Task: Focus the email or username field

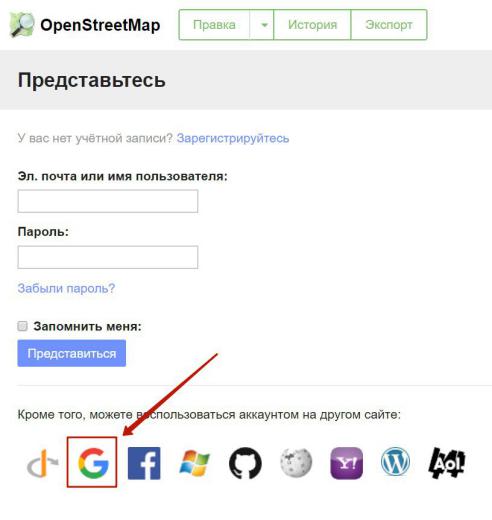Action: 108,201
